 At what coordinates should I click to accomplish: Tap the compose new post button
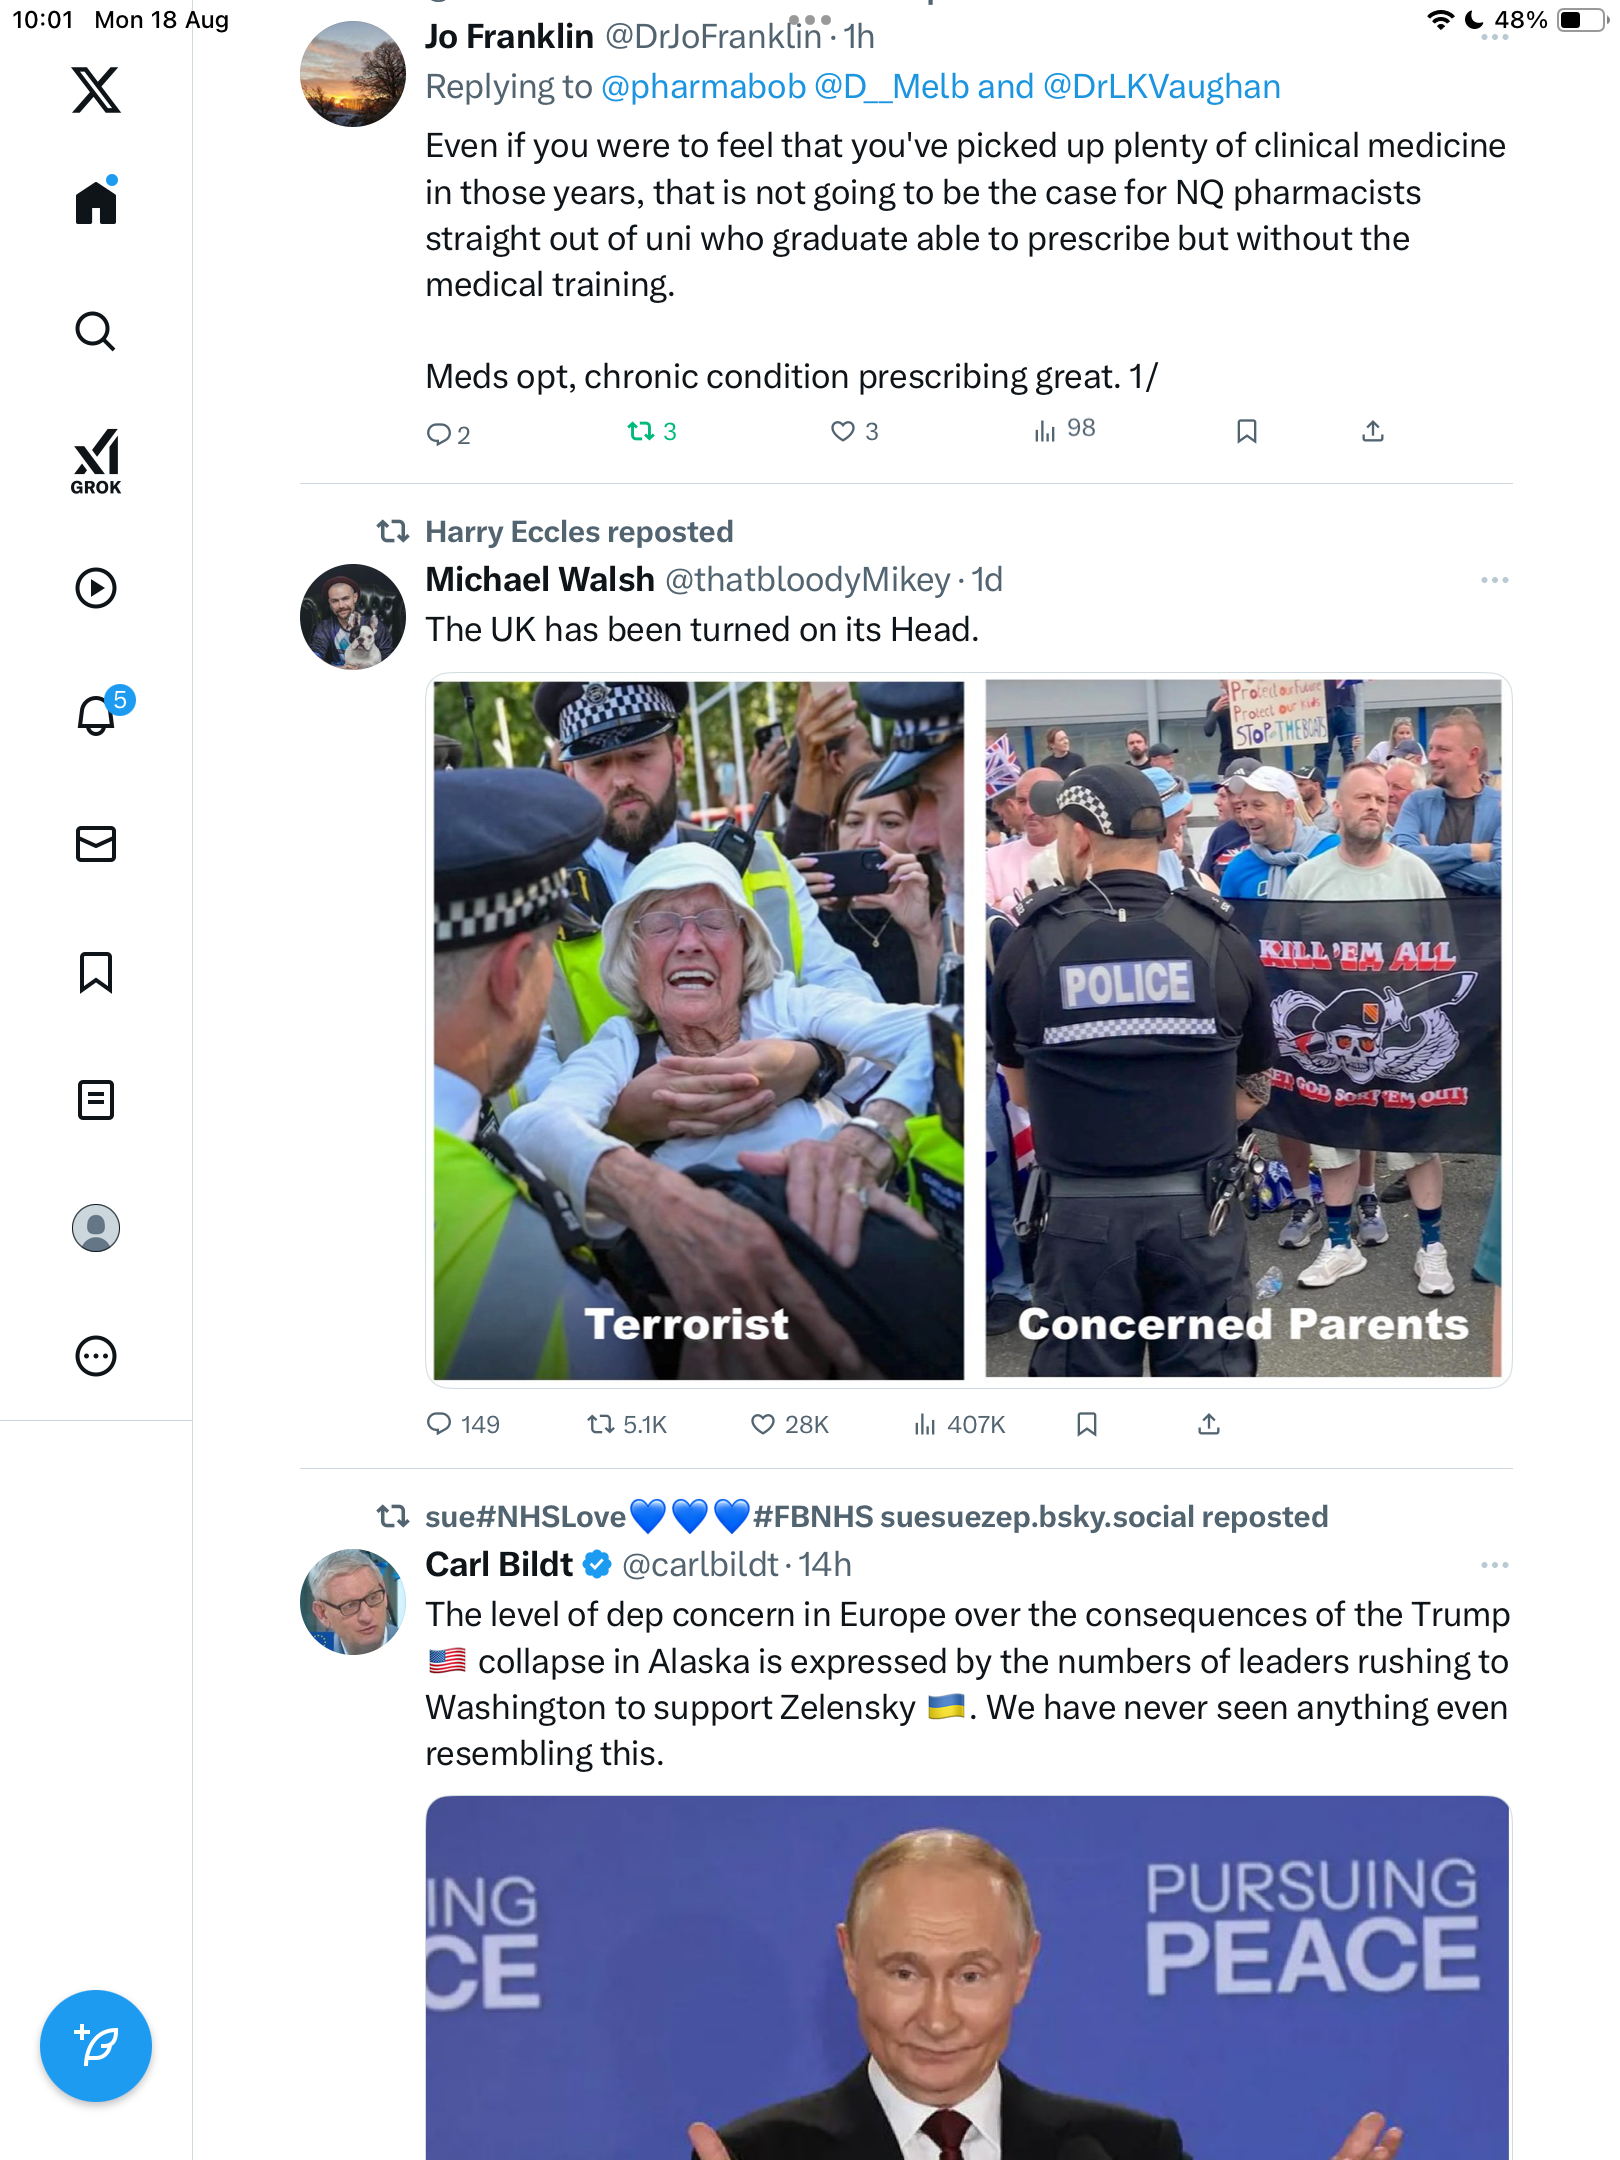tap(96, 2046)
